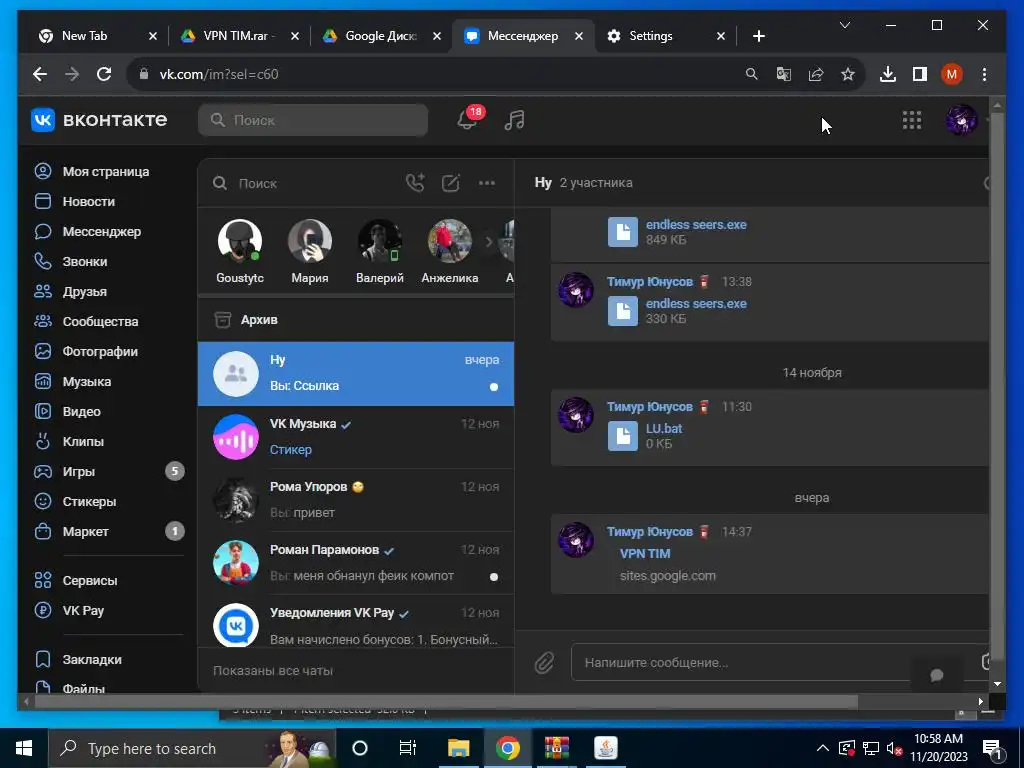This screenshot has width=1024, height=768.
Task: Expand the Chrome tab search chevron
Action: click(844, 25)
